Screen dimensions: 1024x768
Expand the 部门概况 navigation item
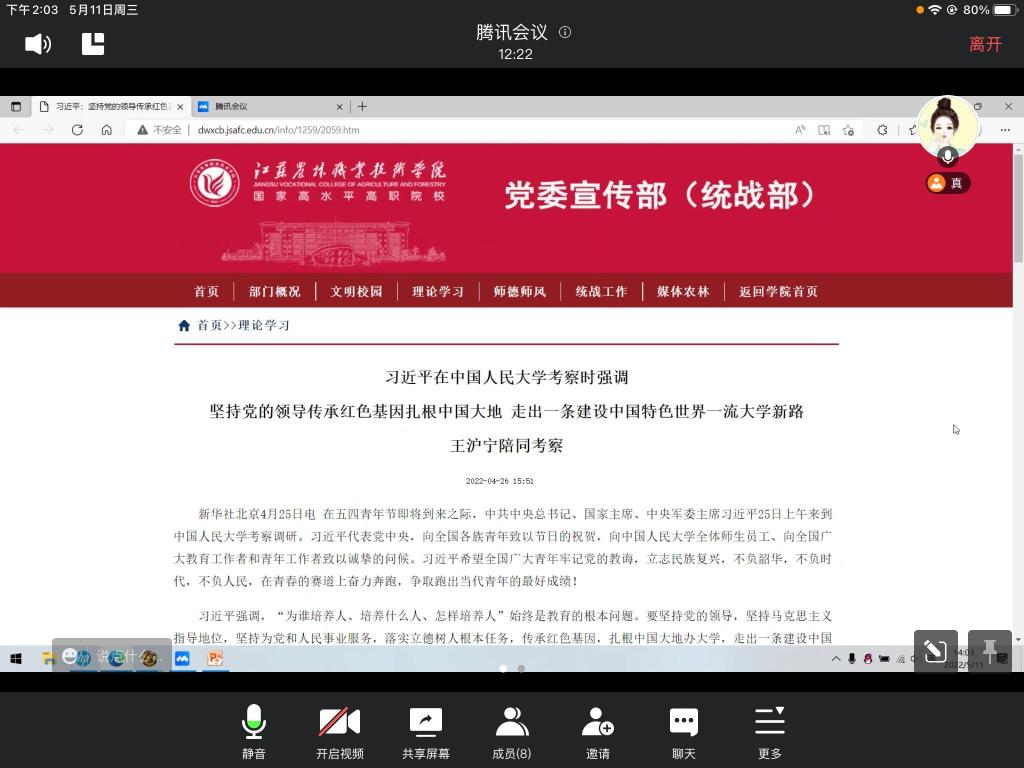click(x=275, y=292)
